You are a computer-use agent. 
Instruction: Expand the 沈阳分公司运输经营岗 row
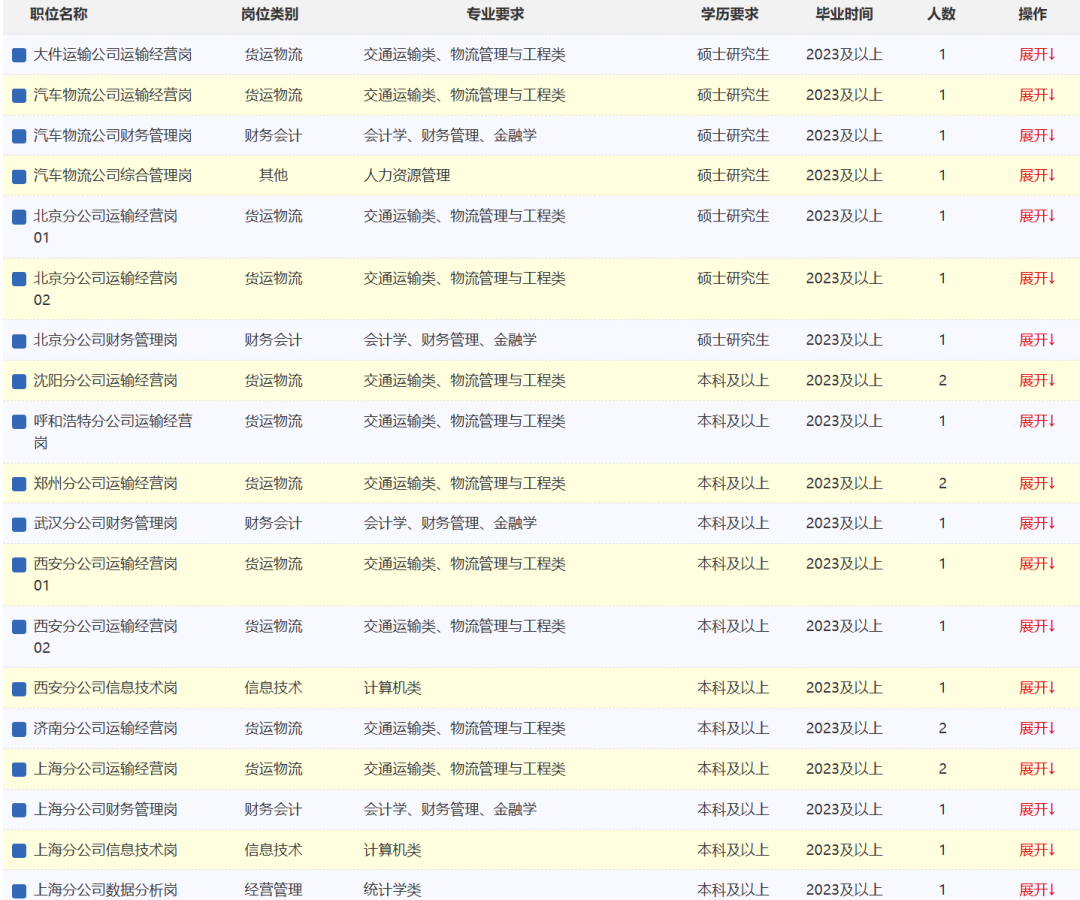point(1037,381)
